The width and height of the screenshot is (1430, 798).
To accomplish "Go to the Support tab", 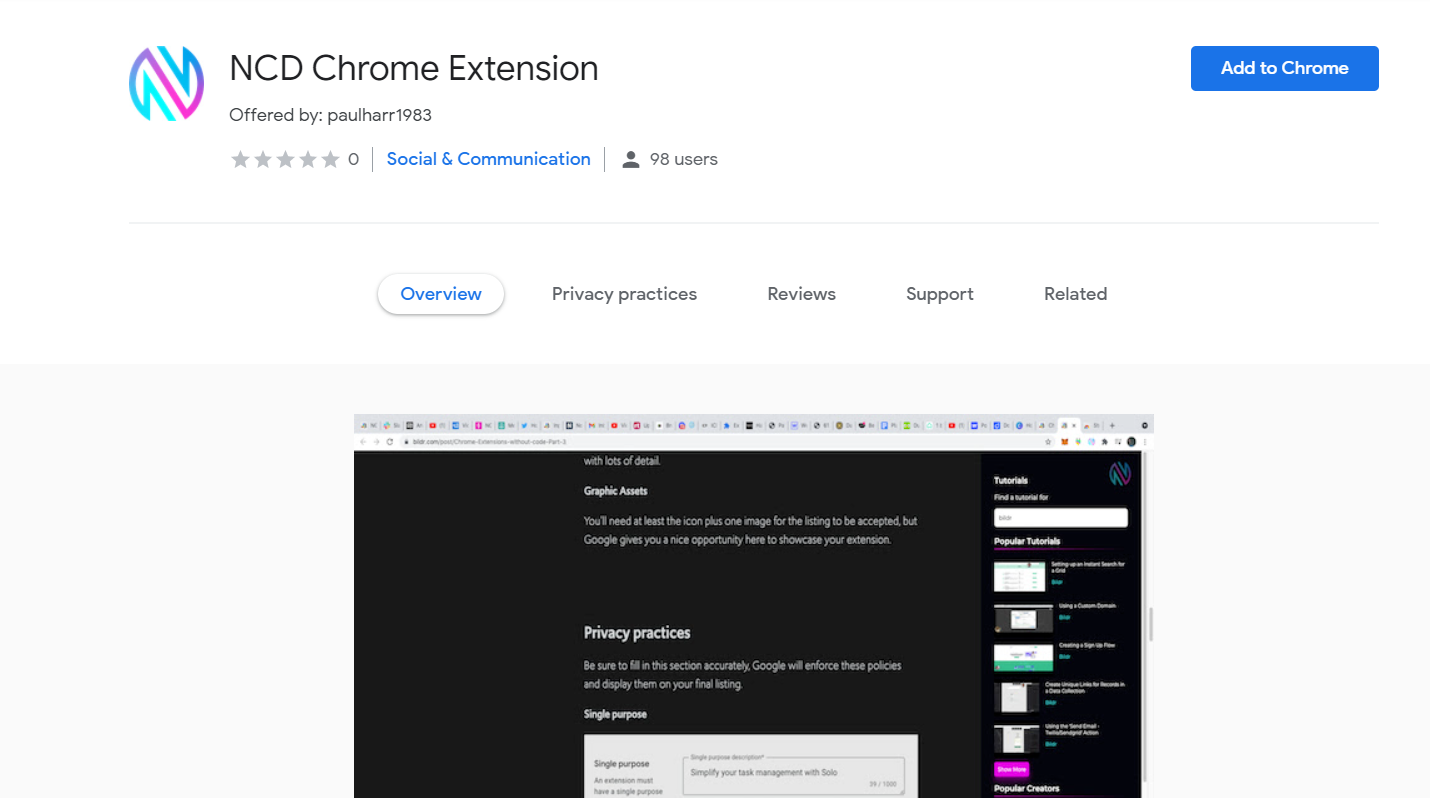I will pos(940,294).
